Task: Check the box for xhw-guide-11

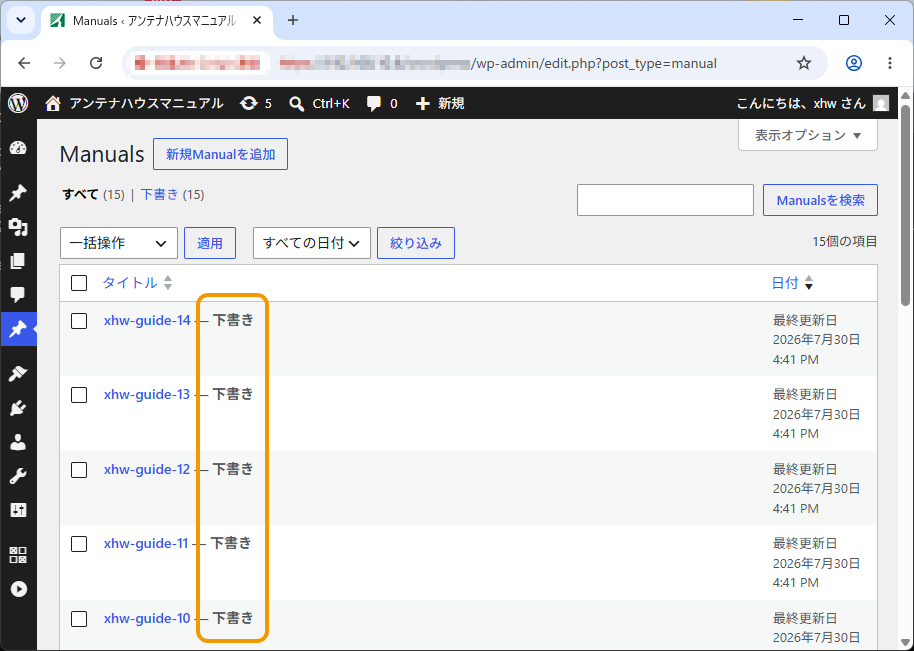Action: (79, 544)
